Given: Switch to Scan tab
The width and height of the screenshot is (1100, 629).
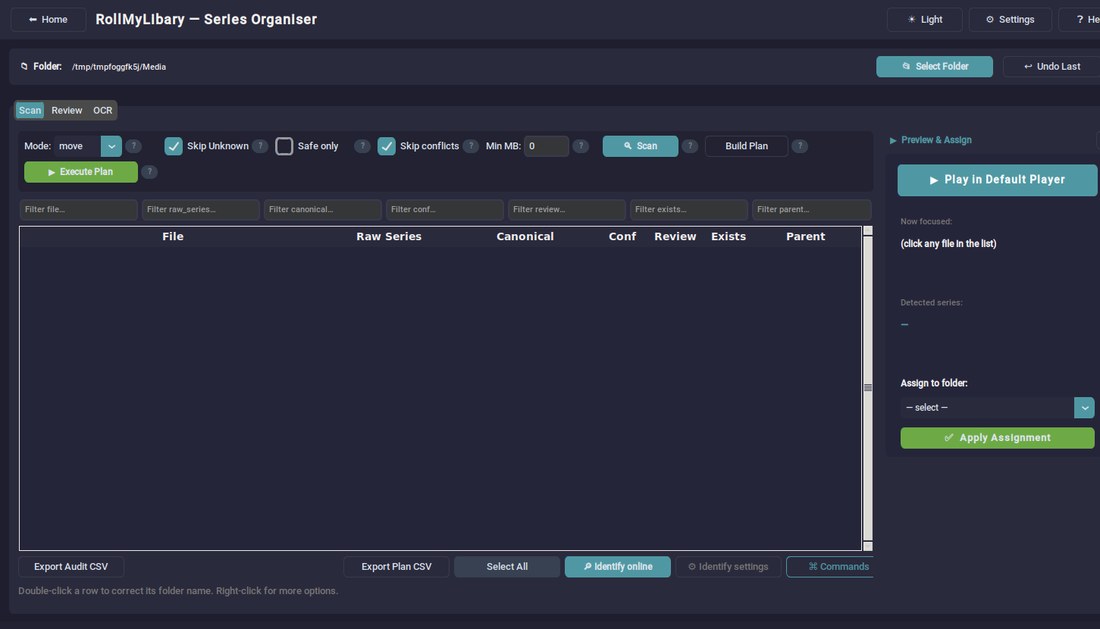Looking at the screenshot, I should (30, 110).
